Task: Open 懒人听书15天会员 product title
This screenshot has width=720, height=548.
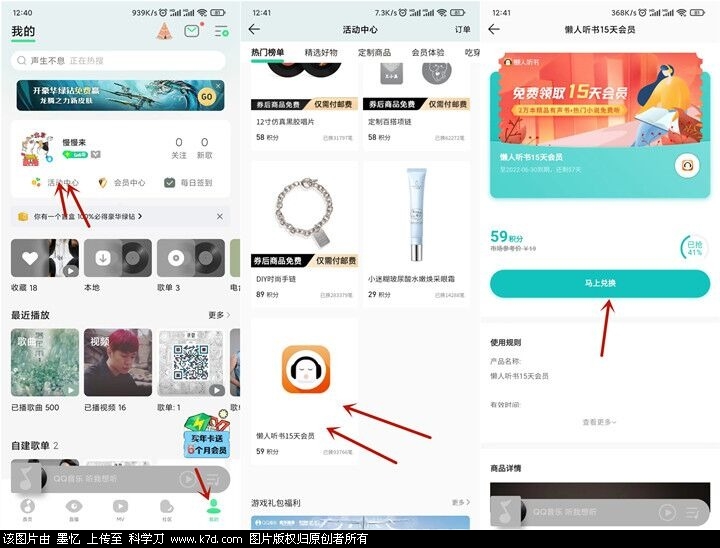Action: click(x=285, y=435)
